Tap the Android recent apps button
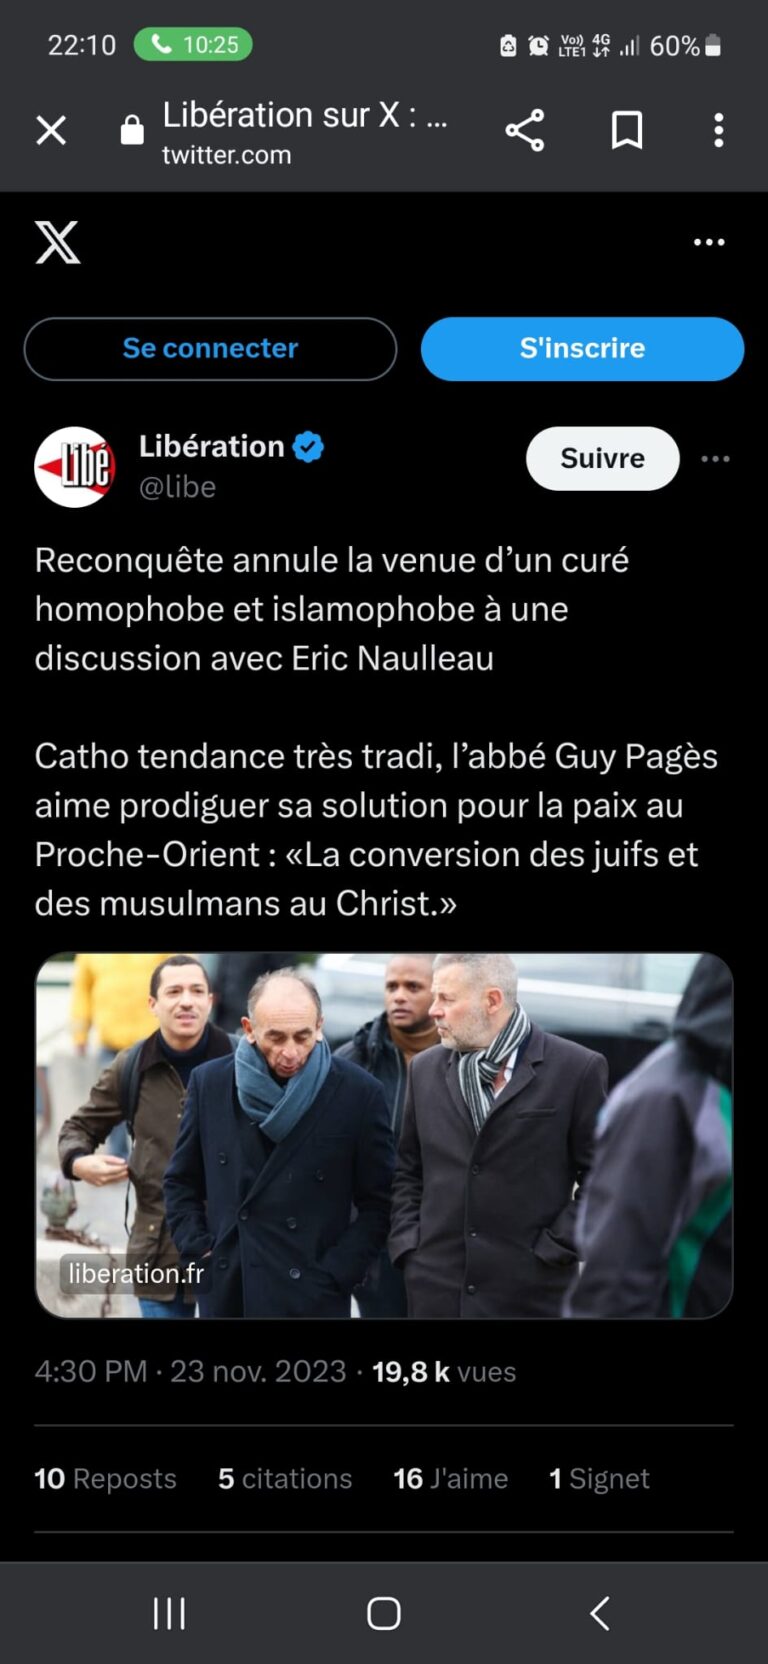This screenshot has width=768, height=1664. click(x=169, y=1613)
